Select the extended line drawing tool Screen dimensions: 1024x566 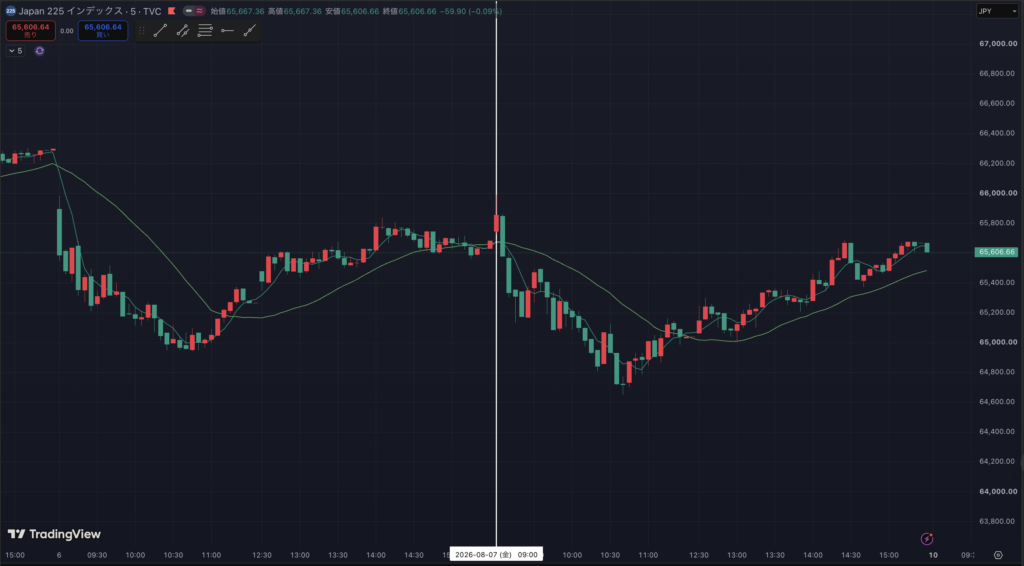point(249,31)
